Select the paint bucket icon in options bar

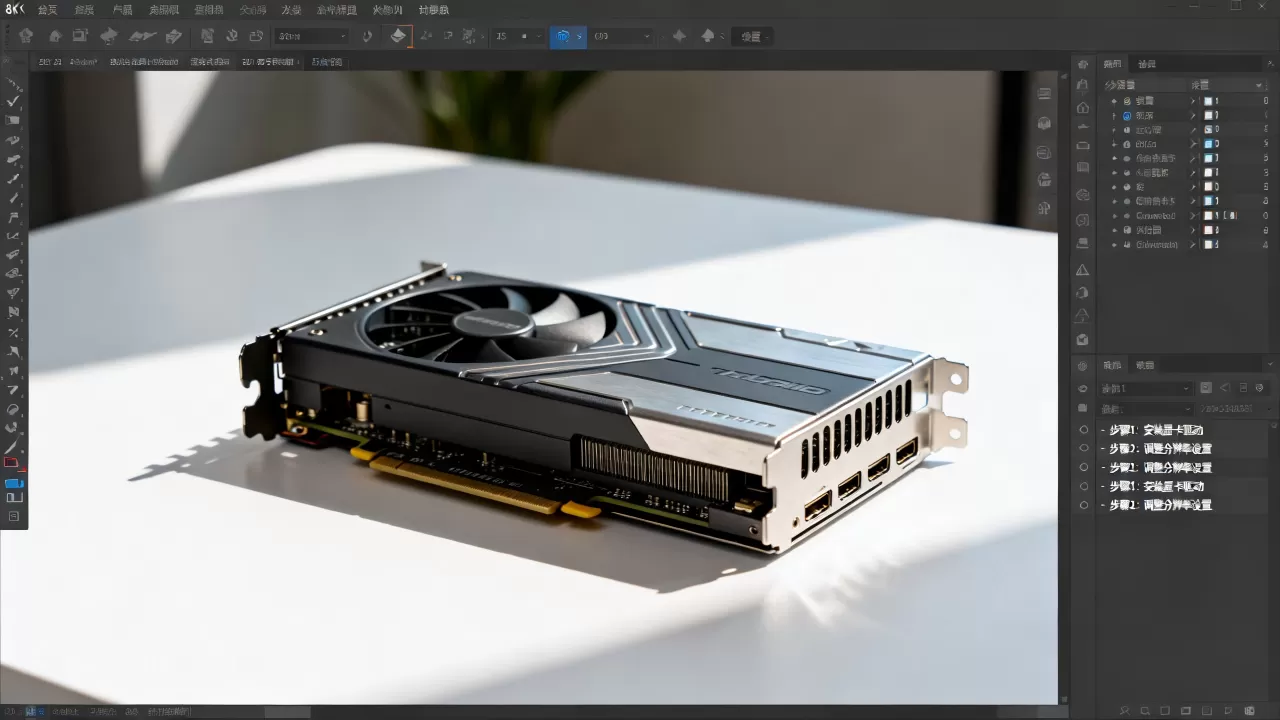click(x=398, y=36)
